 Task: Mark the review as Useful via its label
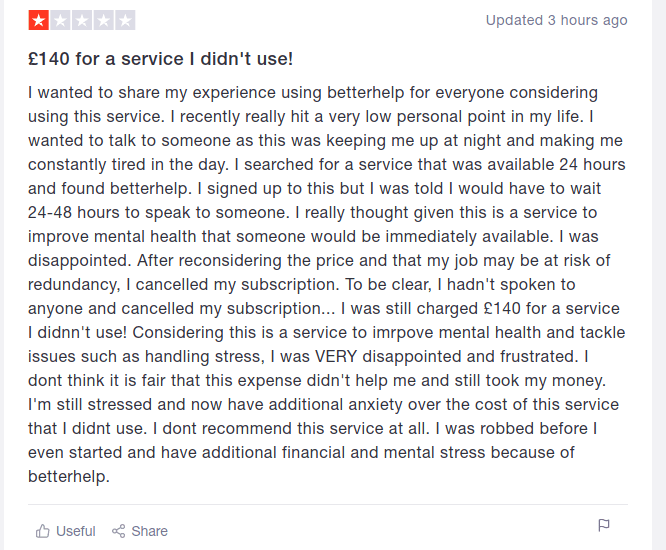point(76,531)
